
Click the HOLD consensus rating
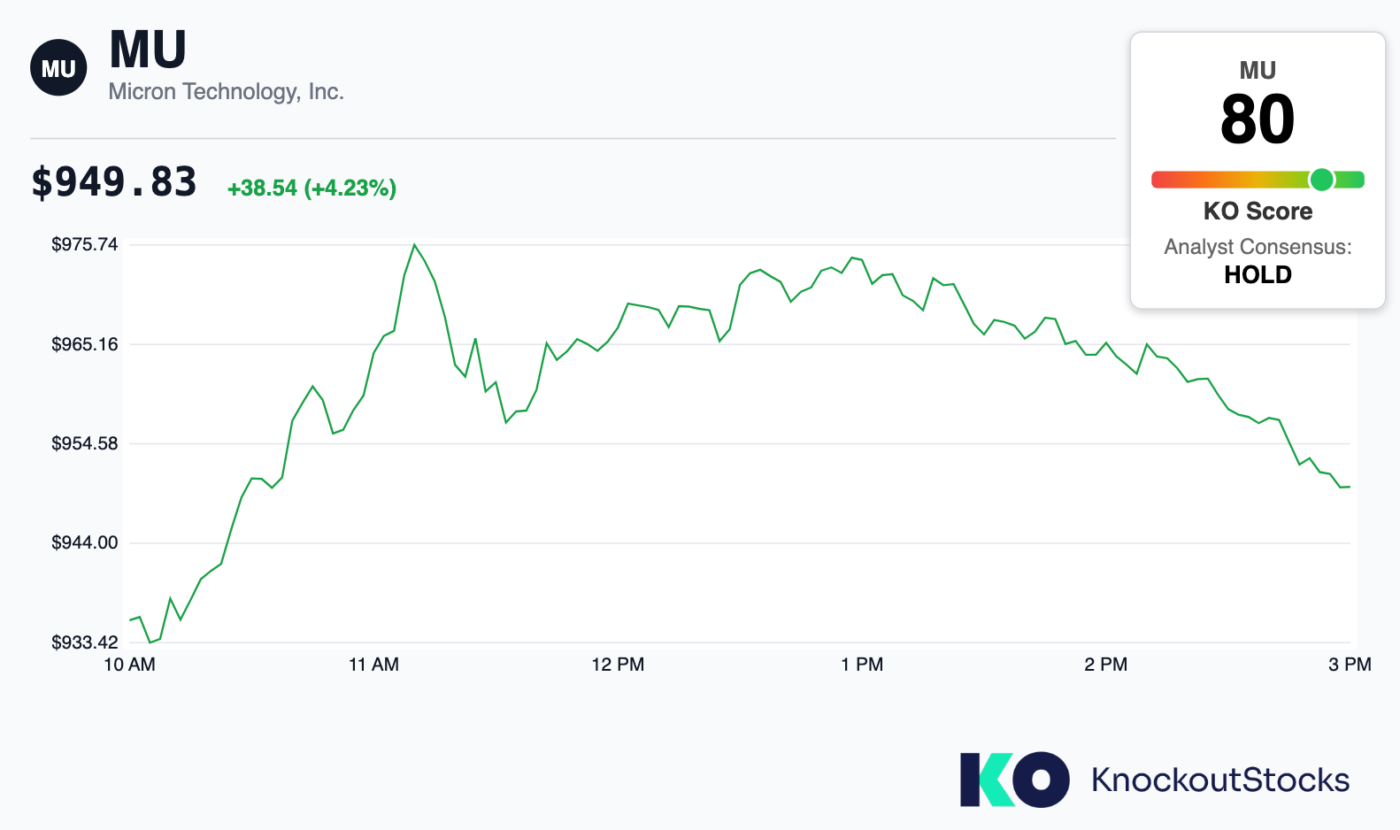pyautogui.click(x=1258, y=274)
